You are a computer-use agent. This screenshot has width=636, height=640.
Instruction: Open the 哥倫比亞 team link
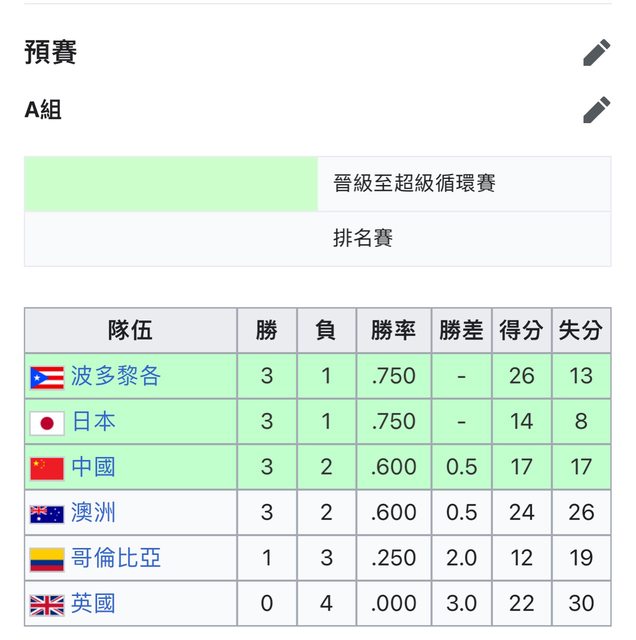[115, 558]
